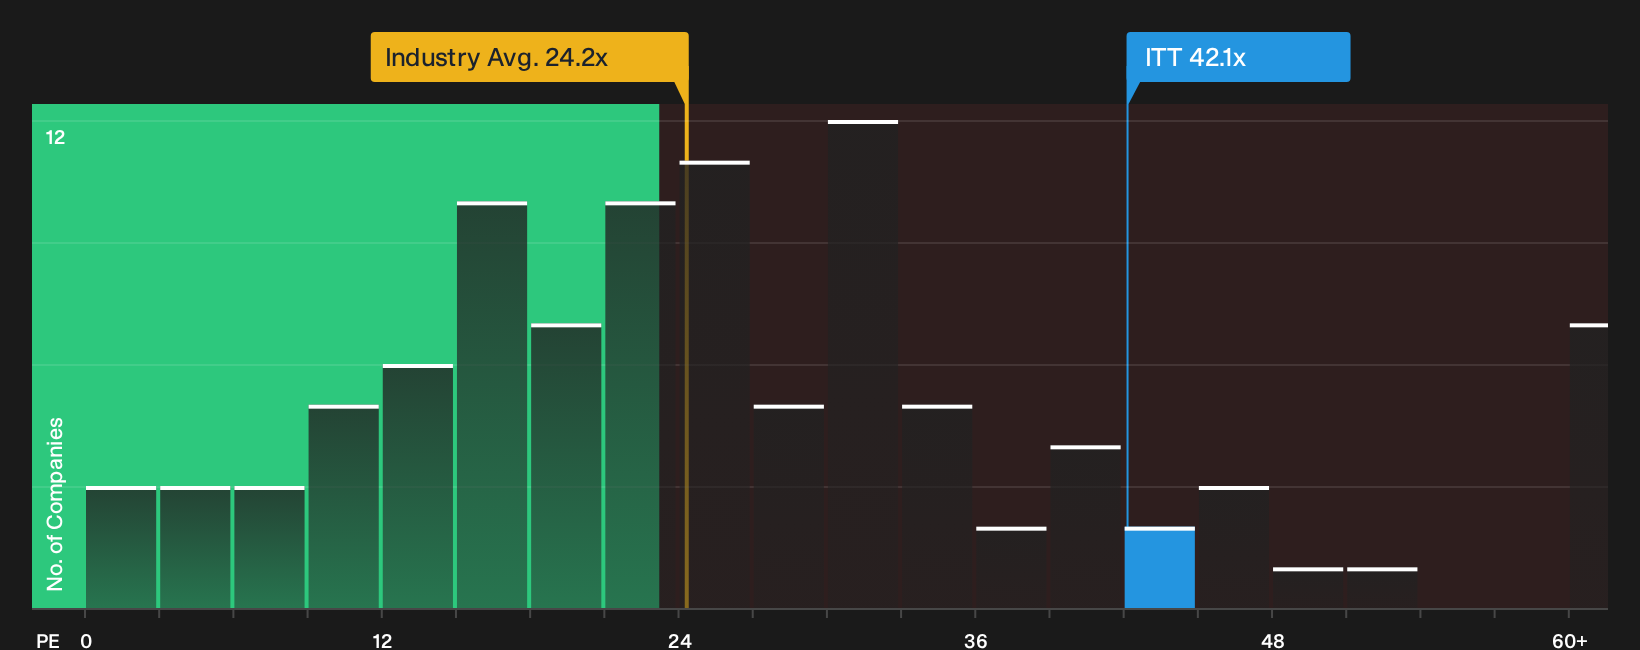Screen dimensions: 1640x650
Task: Click the x-axis tick label 24
Action: 680,641
